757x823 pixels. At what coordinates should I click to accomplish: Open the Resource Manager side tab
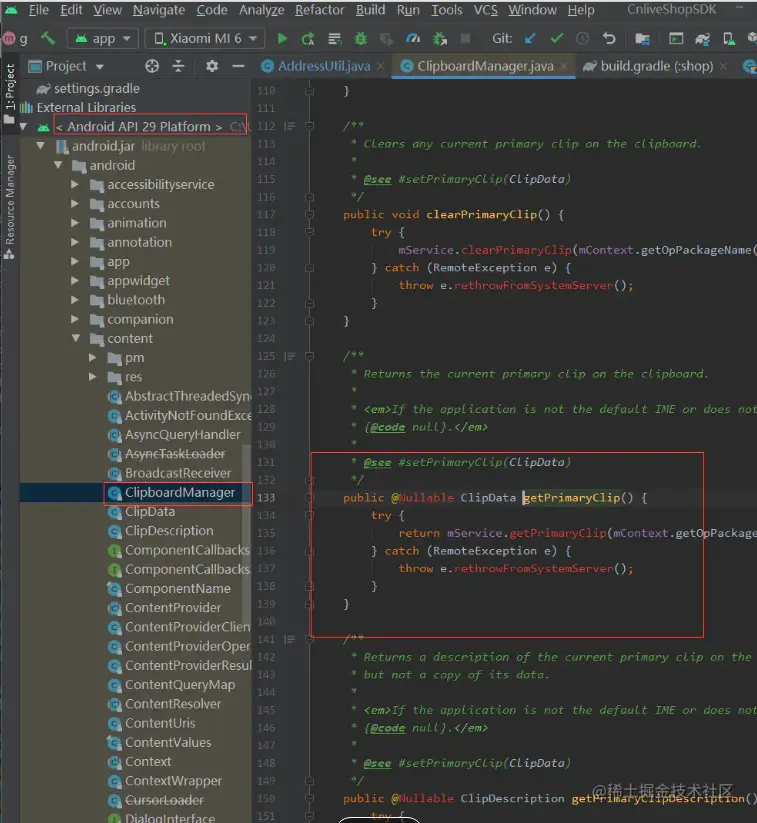click(x=9, y=207)
